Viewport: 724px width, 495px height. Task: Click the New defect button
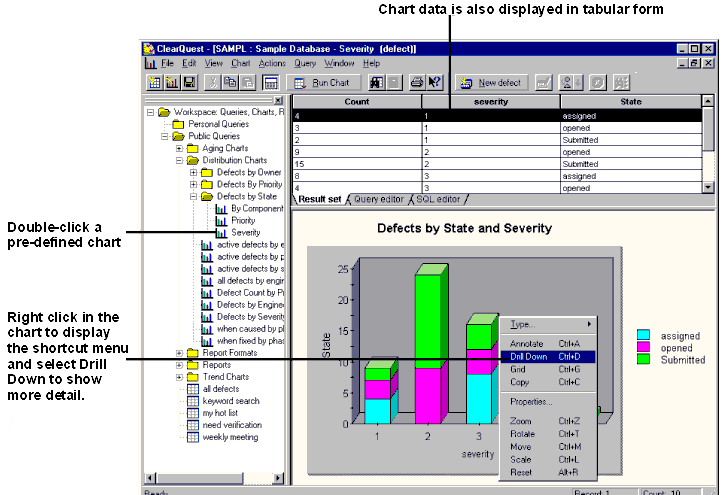click(492, 83)
